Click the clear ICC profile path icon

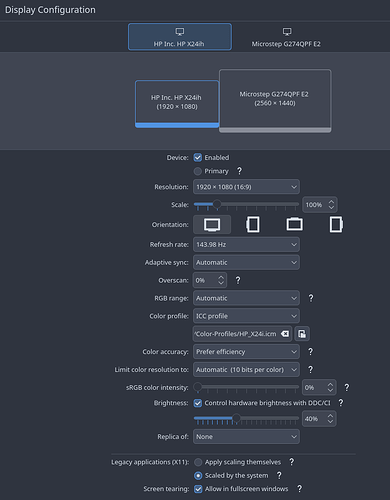285,334
